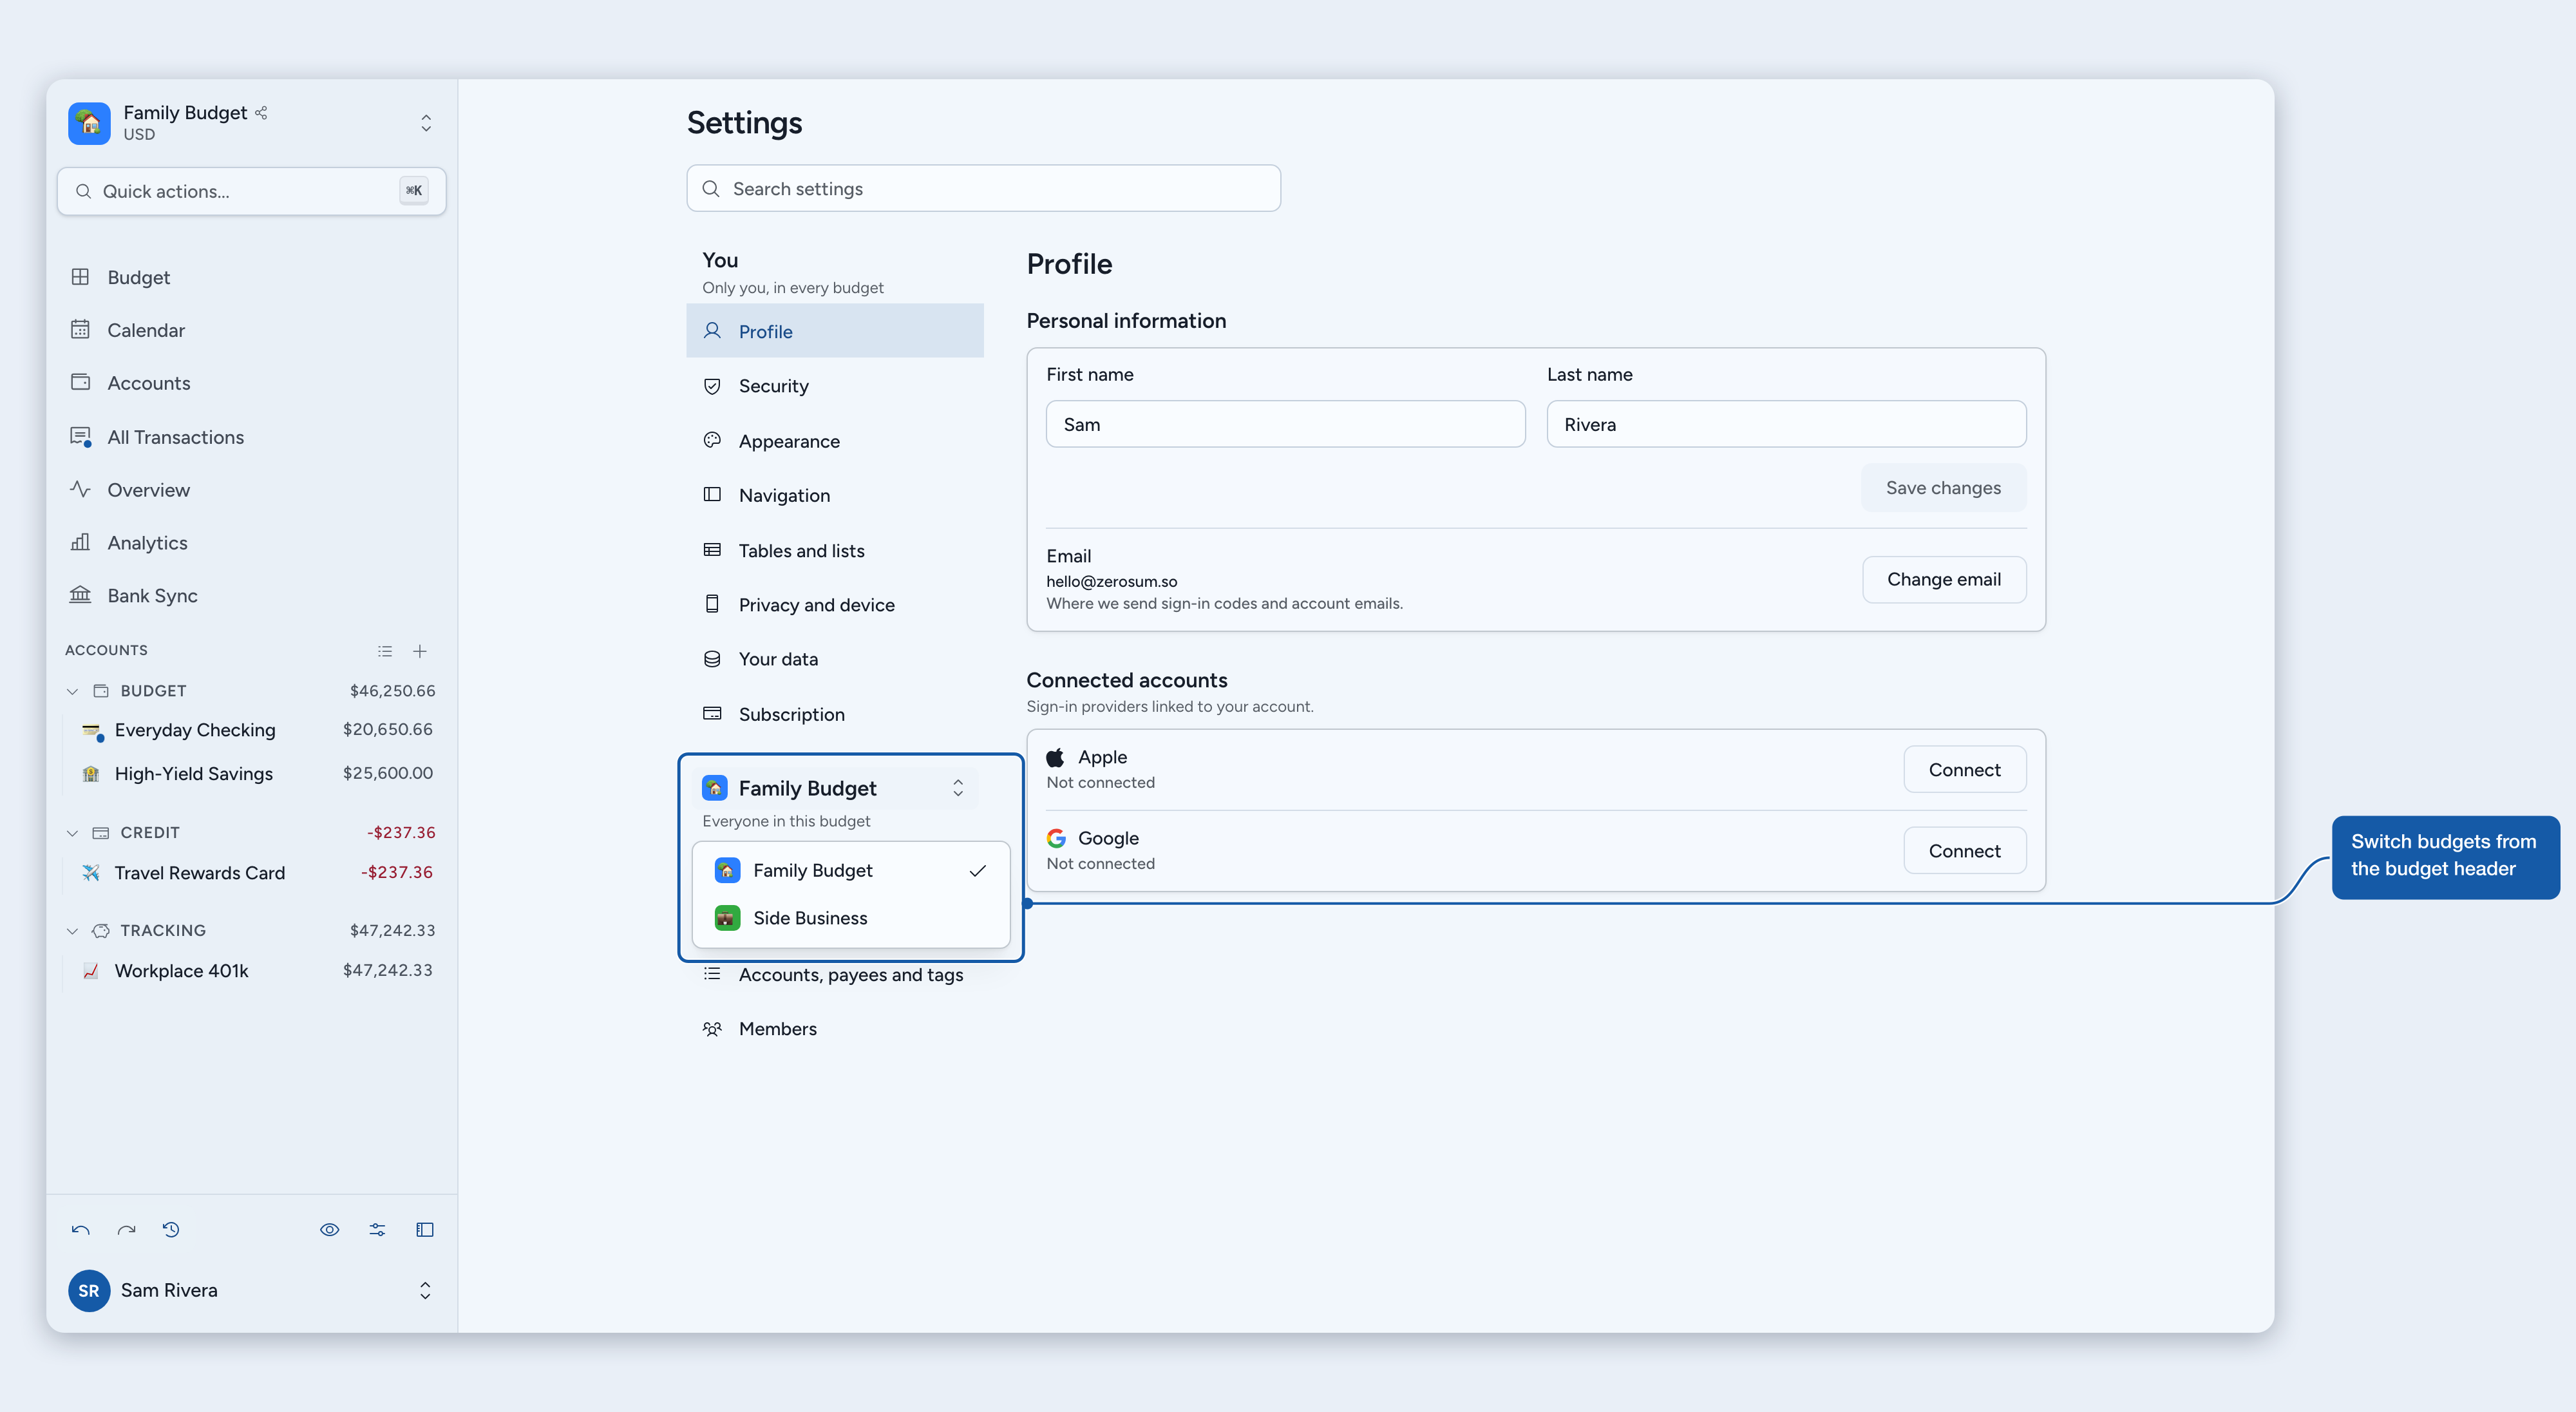
Task: Collapse the BUDGET accounts group
Action: [x=72, y=691]
